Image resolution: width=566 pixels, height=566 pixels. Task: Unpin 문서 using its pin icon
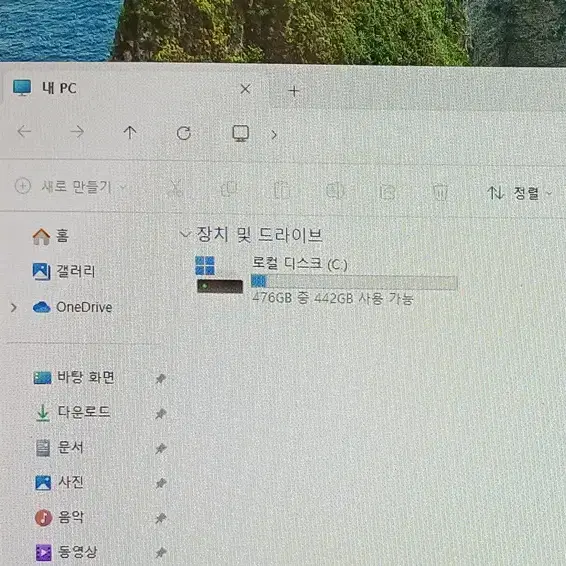tap(161, 448)
